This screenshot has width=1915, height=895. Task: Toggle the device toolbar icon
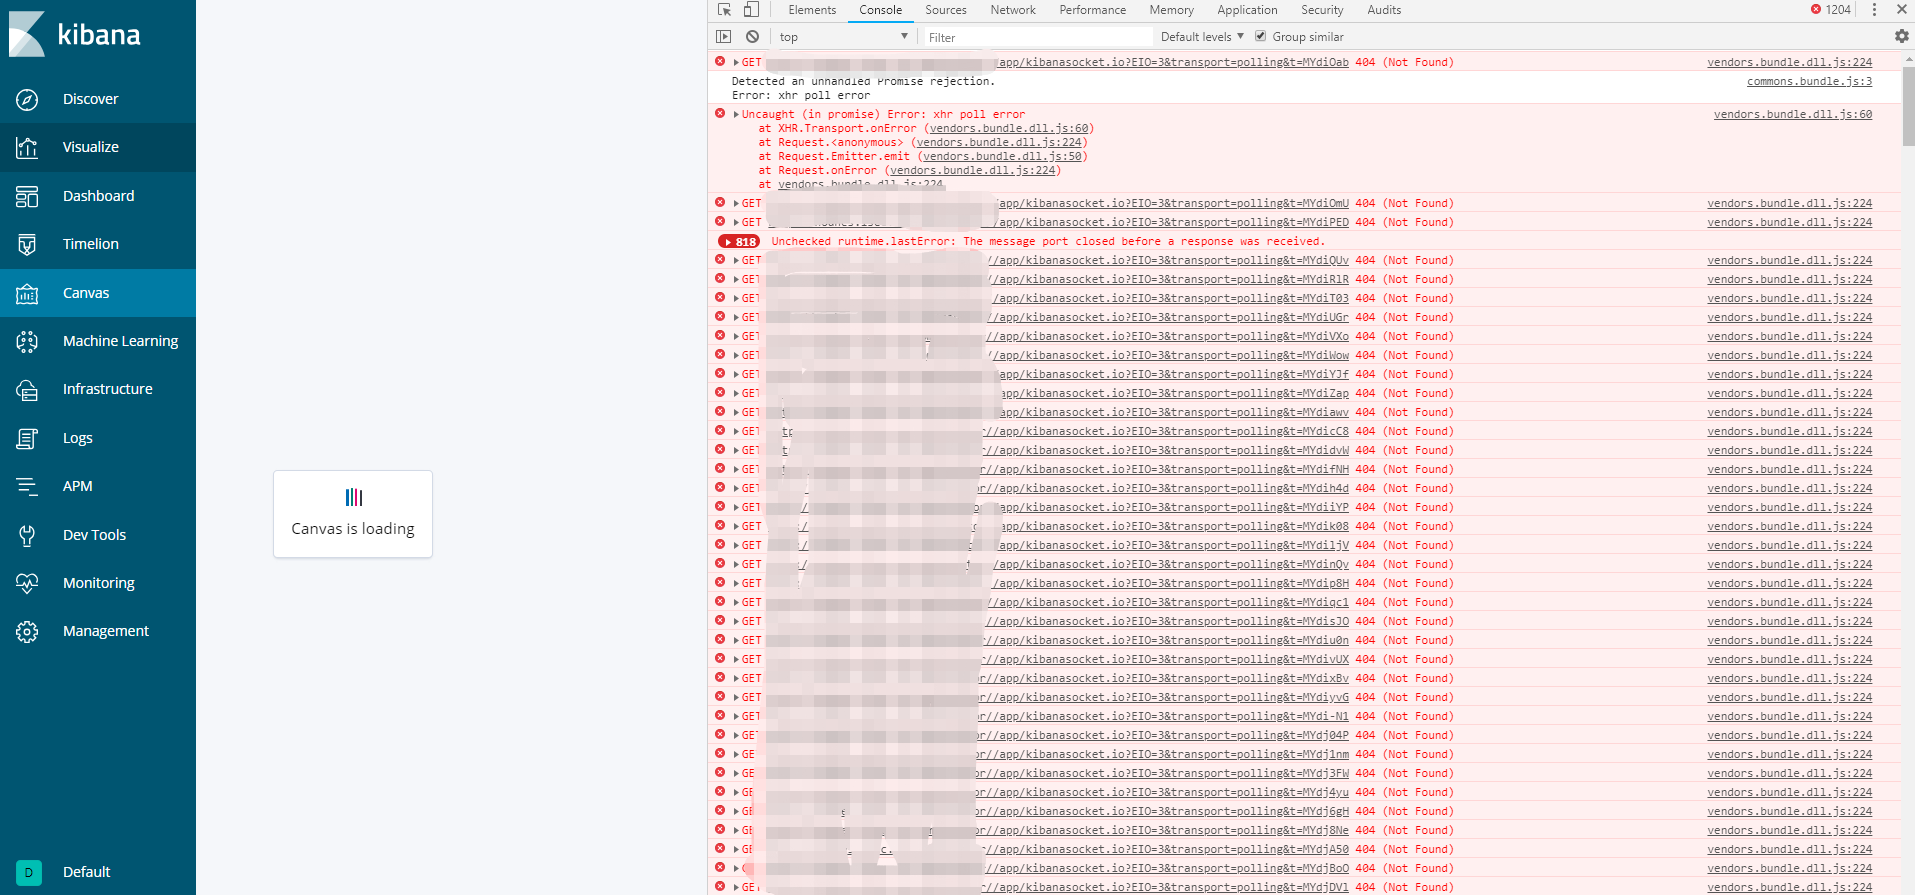(x=750, y=10)
